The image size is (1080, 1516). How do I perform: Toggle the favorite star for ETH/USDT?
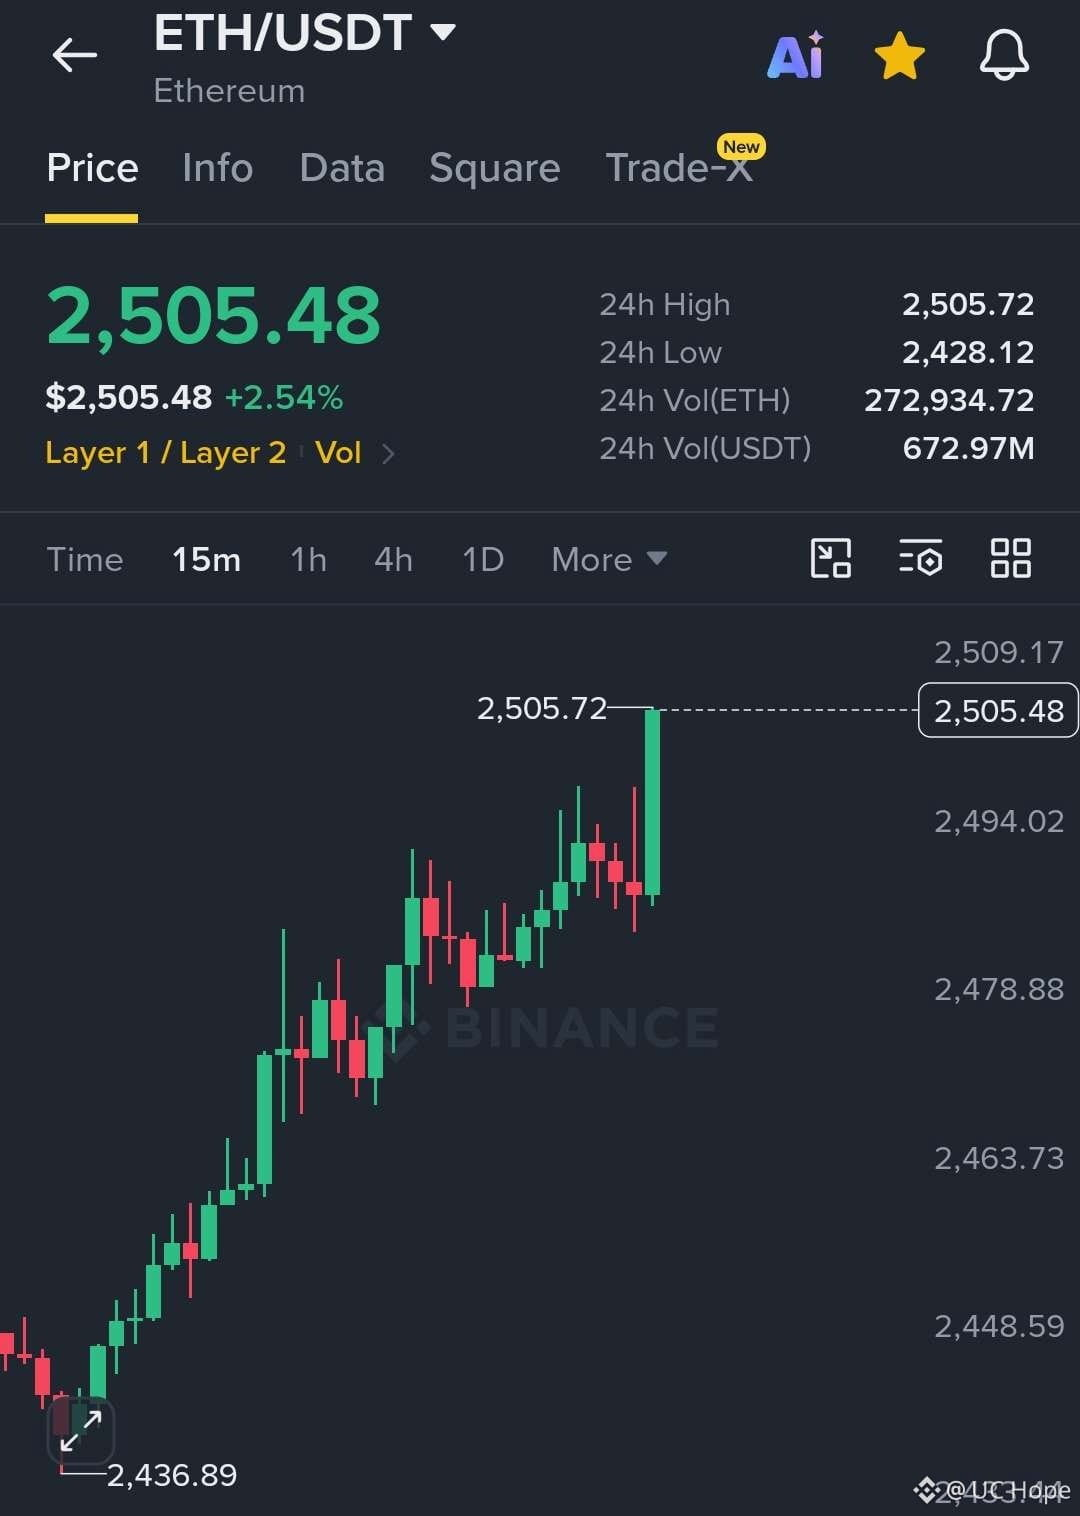(x=900, y=55)
